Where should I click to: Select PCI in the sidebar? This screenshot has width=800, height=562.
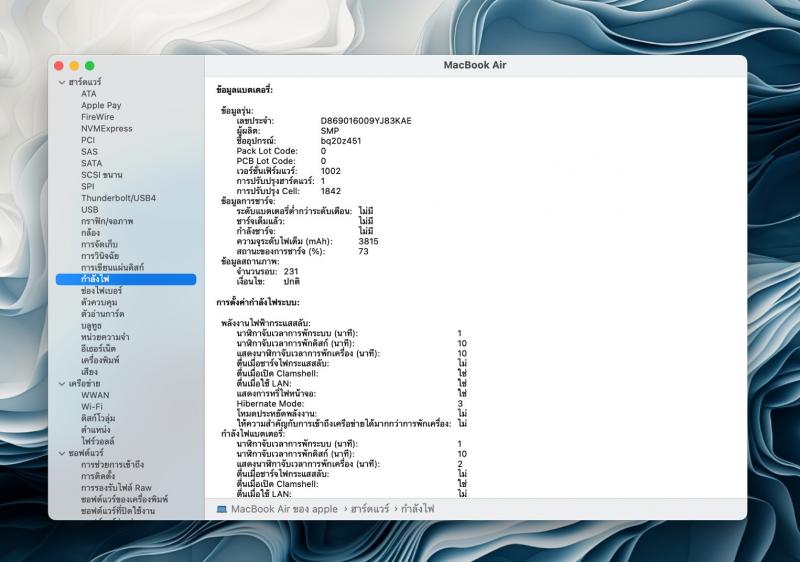(88, 140)
